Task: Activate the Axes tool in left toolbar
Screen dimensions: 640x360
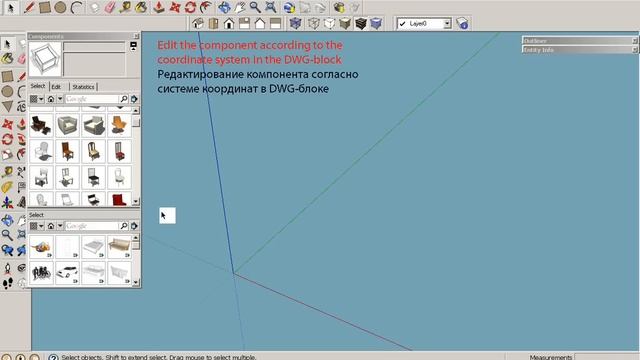Action: point(7,202)
